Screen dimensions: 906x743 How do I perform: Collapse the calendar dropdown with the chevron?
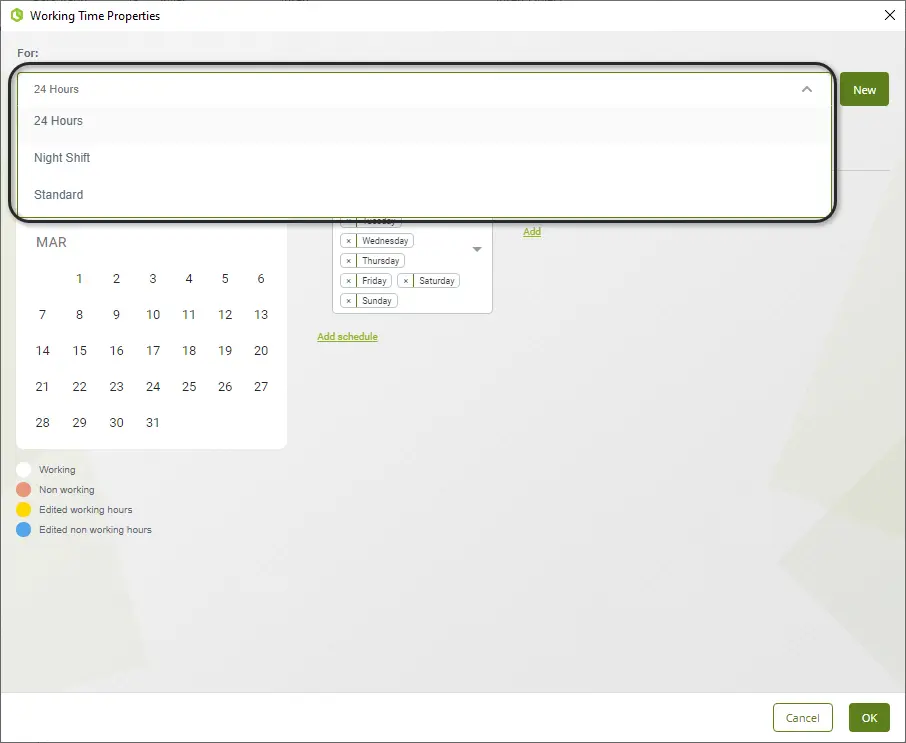(807, 89)
